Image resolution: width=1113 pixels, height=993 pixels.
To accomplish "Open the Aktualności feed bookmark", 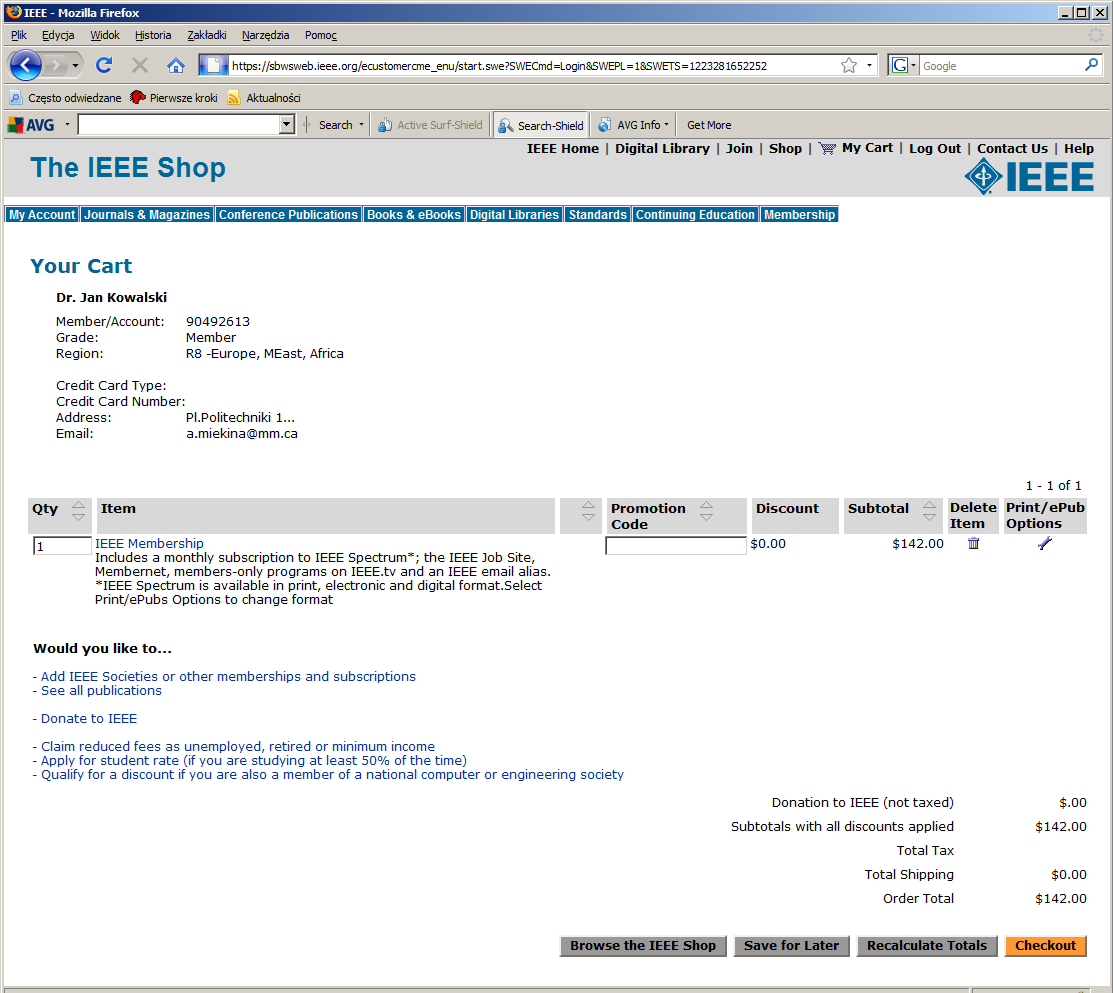I will (x=263, y=98).
